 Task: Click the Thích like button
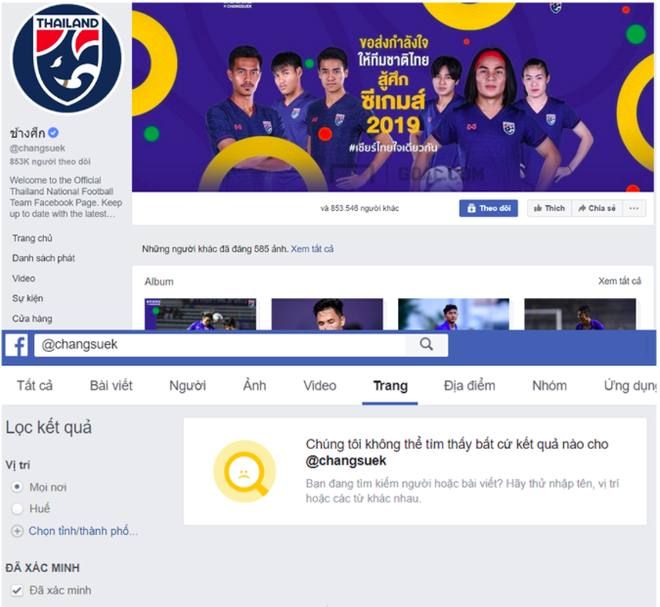(x=549, y=208)
